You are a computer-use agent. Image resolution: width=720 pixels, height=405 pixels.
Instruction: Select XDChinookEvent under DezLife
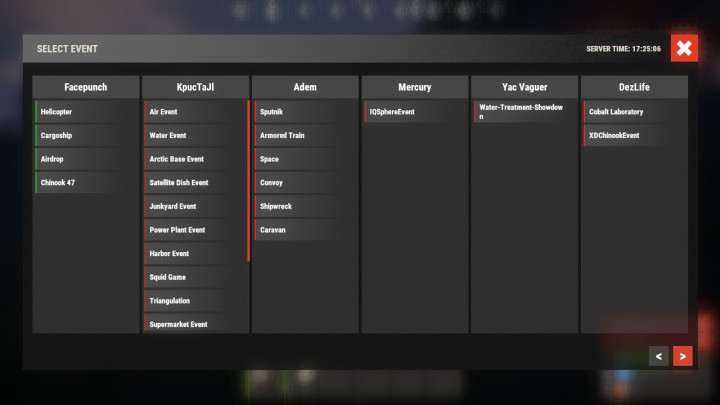pos(635,135)
